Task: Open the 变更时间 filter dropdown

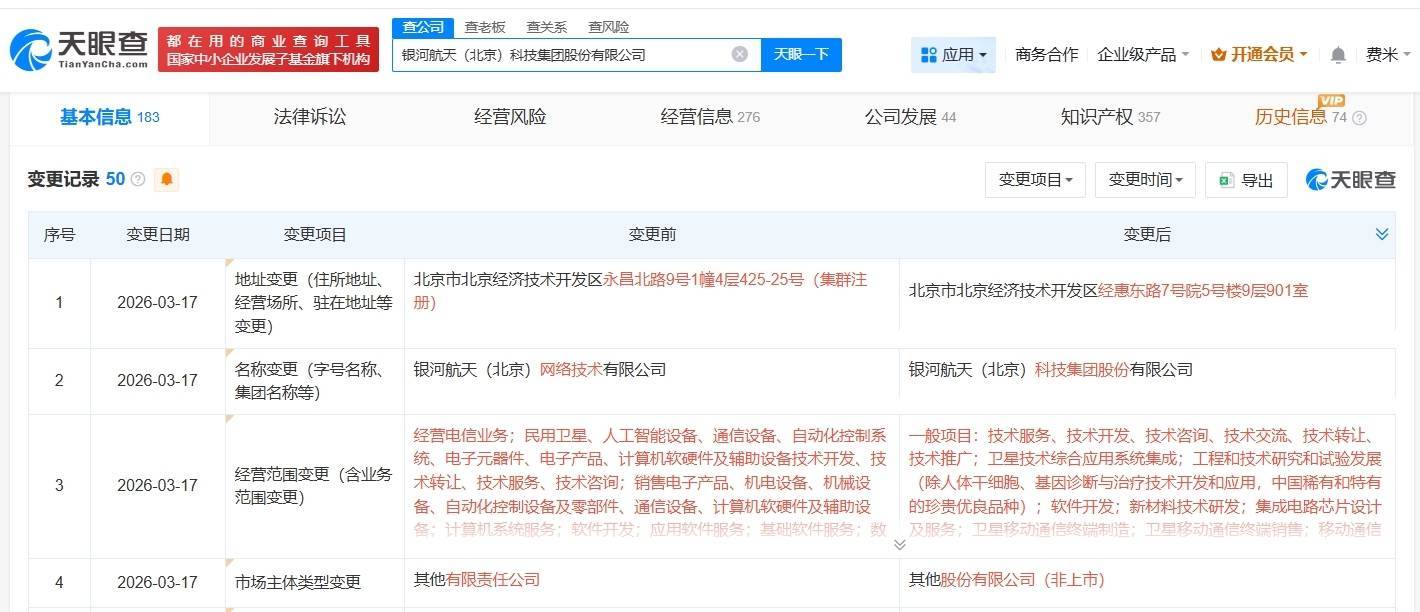Action: click(1145, 180)
